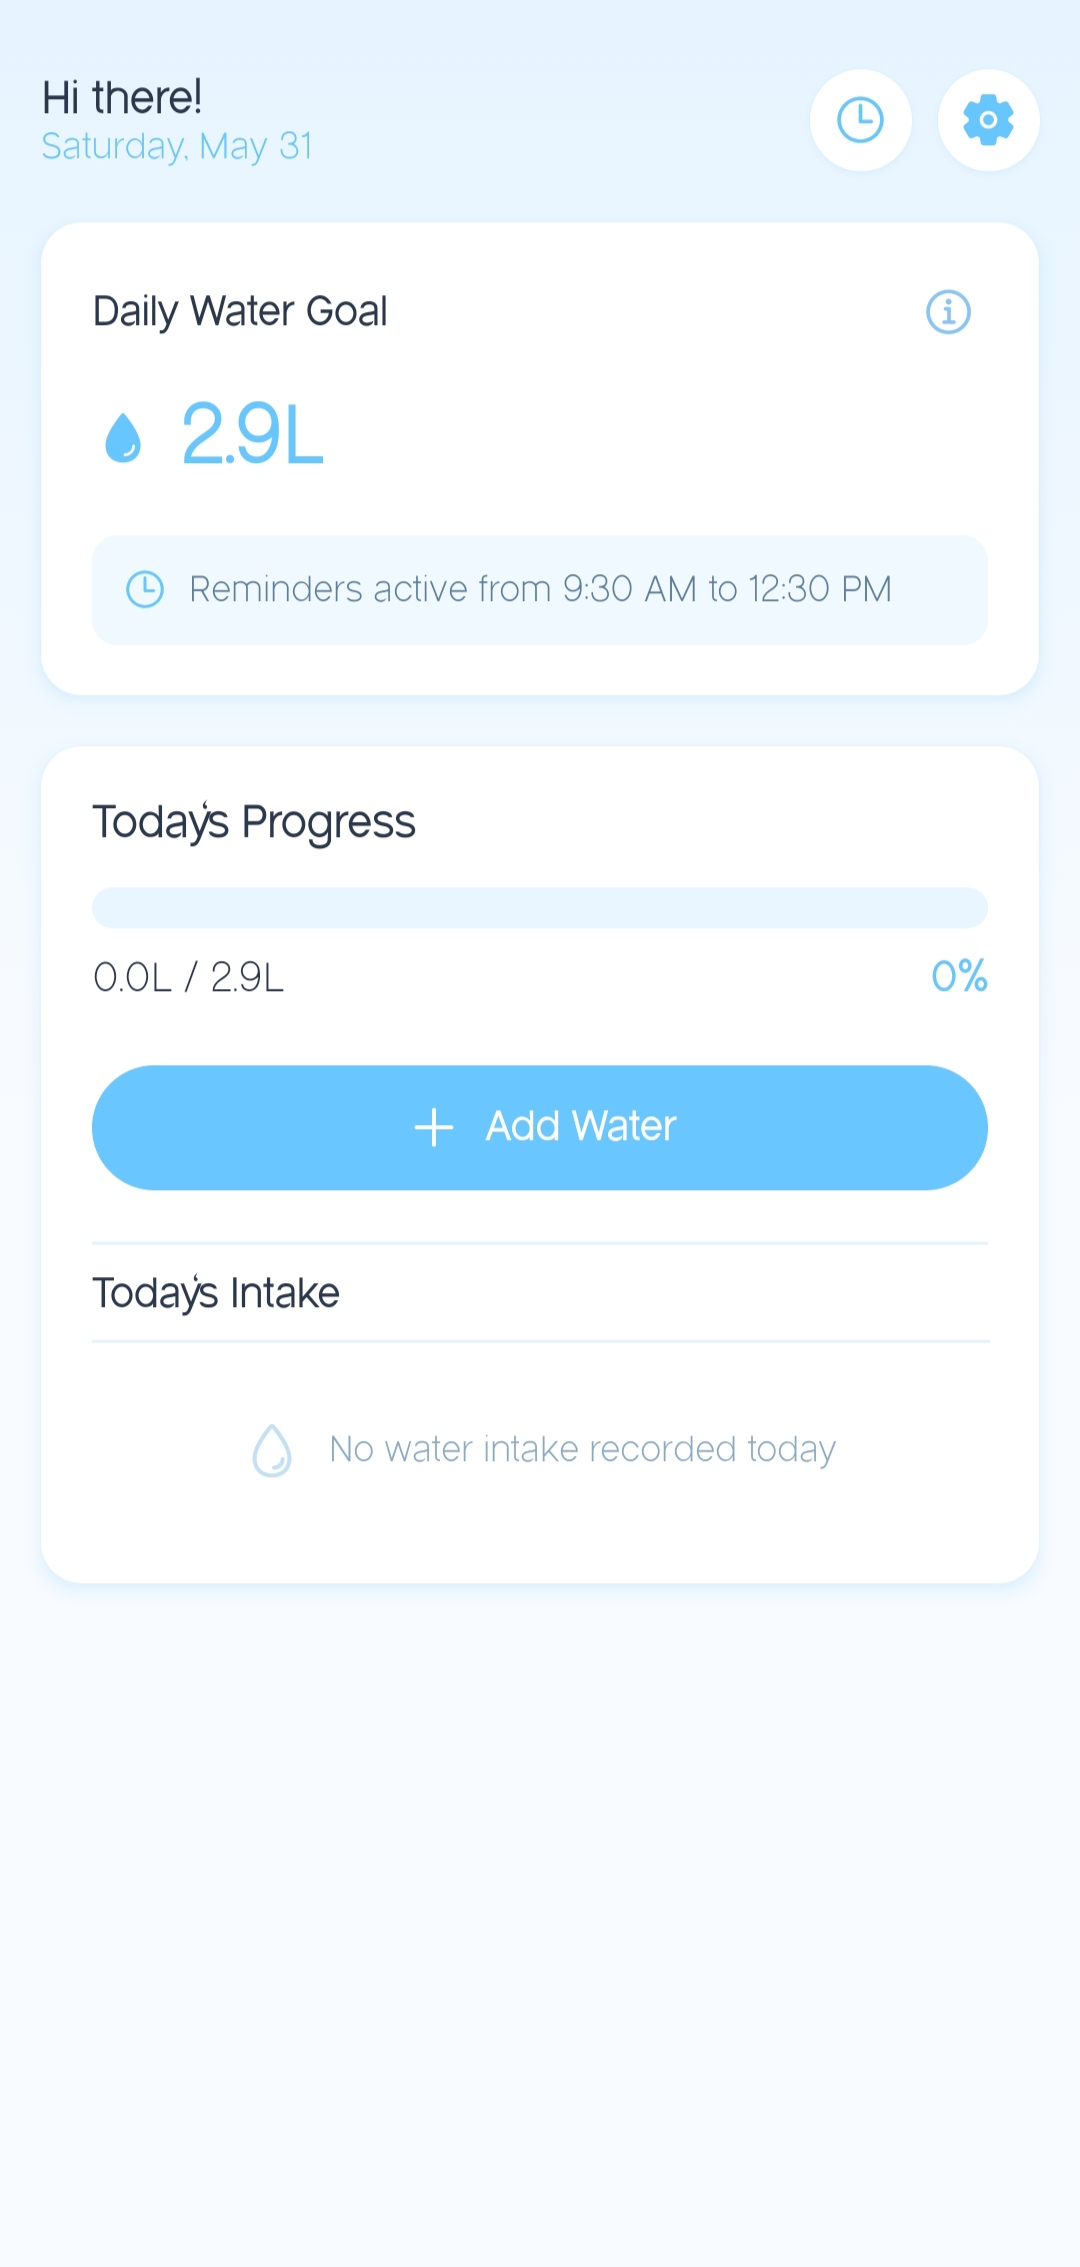The image size is (1080, 2267).
Task: Tap the Daily Water Goal title
Action: tap(240, 311)
